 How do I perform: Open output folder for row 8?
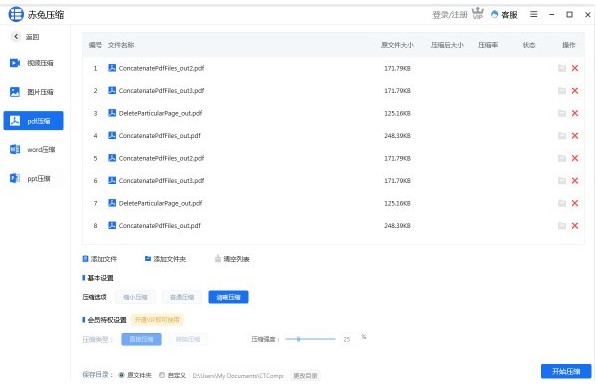[562, 225]
